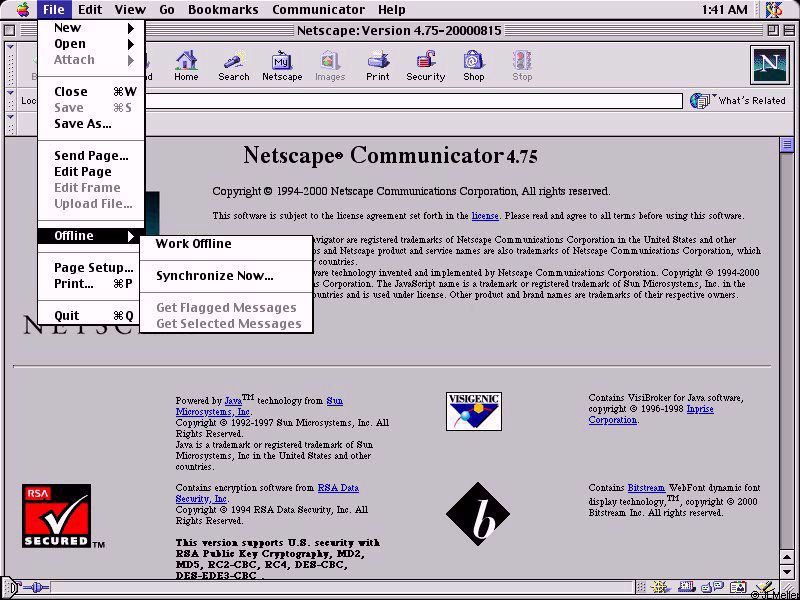Collapse the personal toolbar with its arrow

(11, 117)
